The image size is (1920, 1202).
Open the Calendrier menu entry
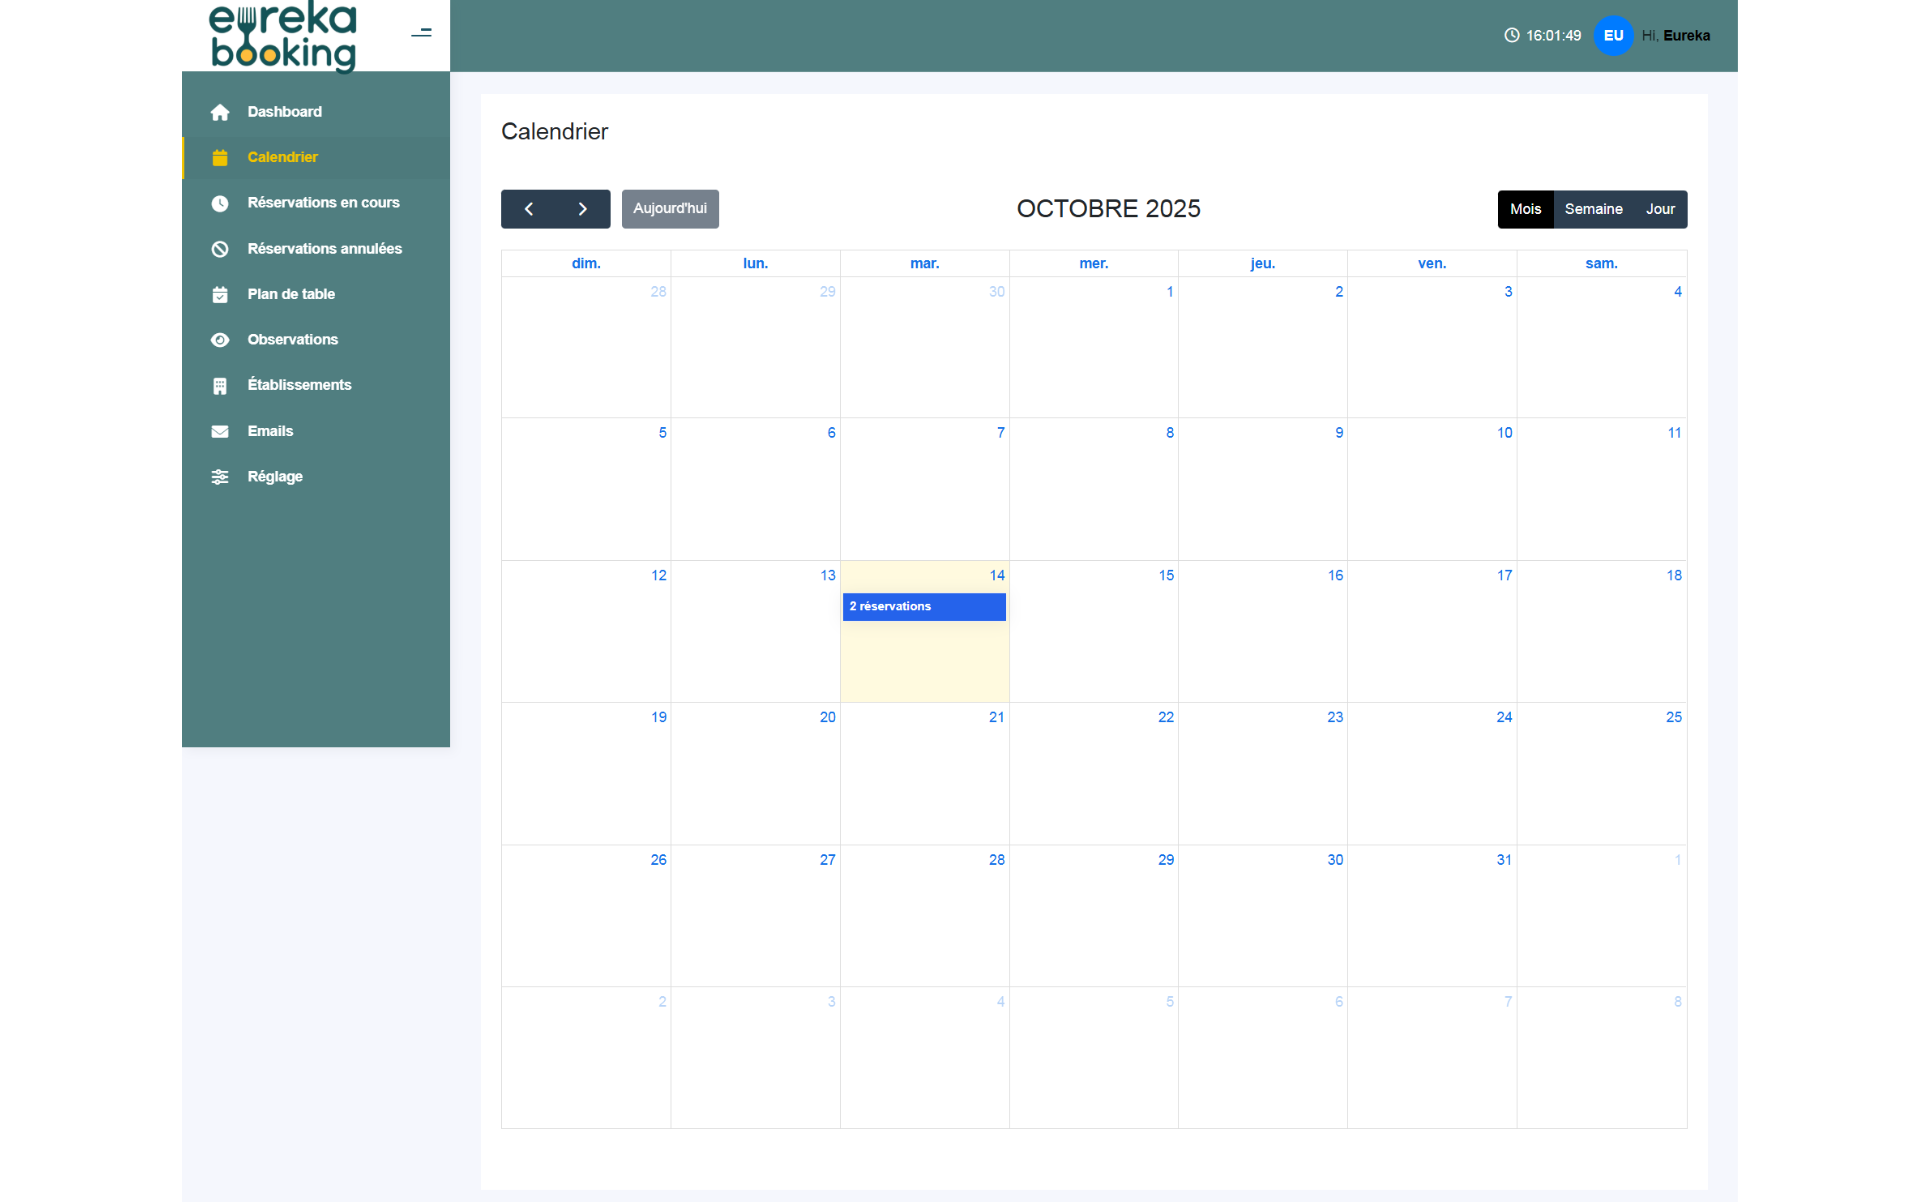(282, 157)
